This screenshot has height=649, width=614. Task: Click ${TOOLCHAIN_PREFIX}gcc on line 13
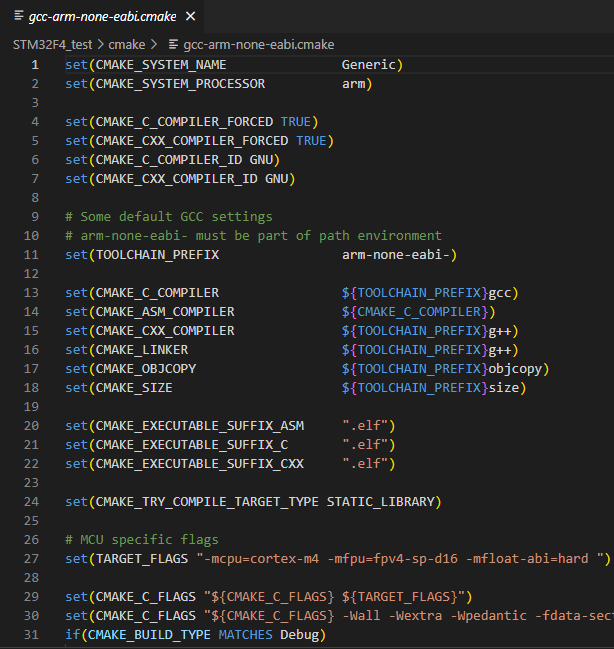(426, 293)
